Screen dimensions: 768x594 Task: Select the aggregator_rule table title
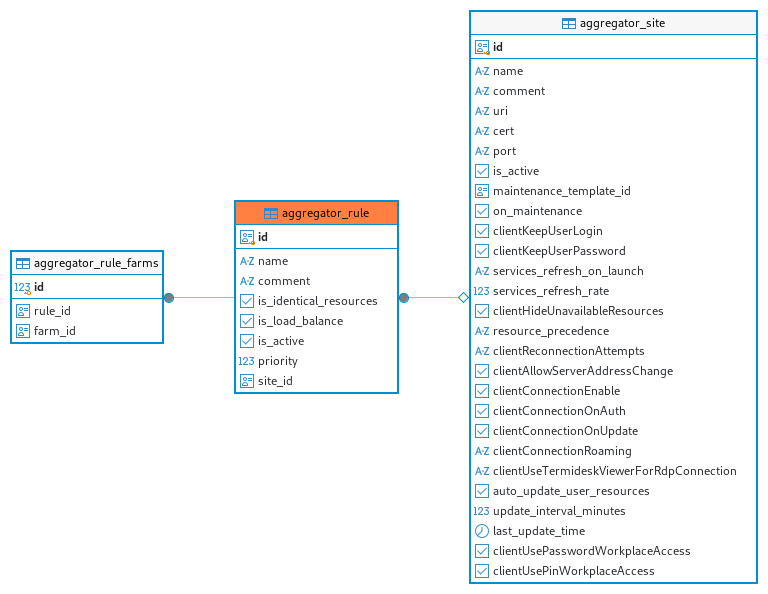pos(325,214)
